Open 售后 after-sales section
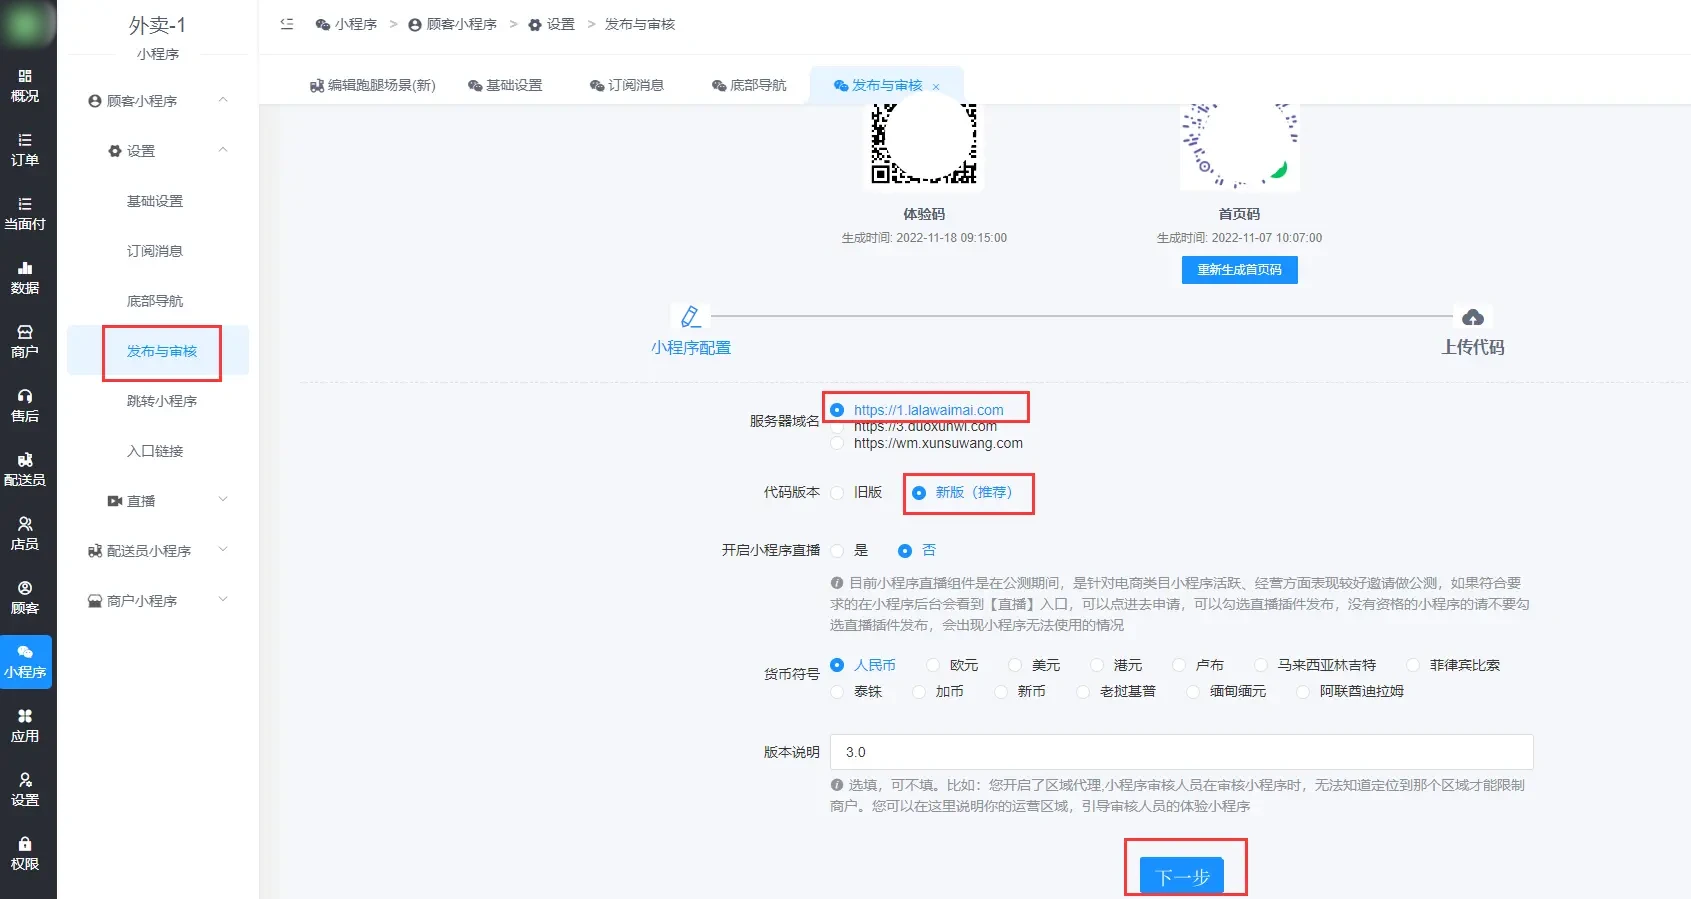 coord(25,406)
